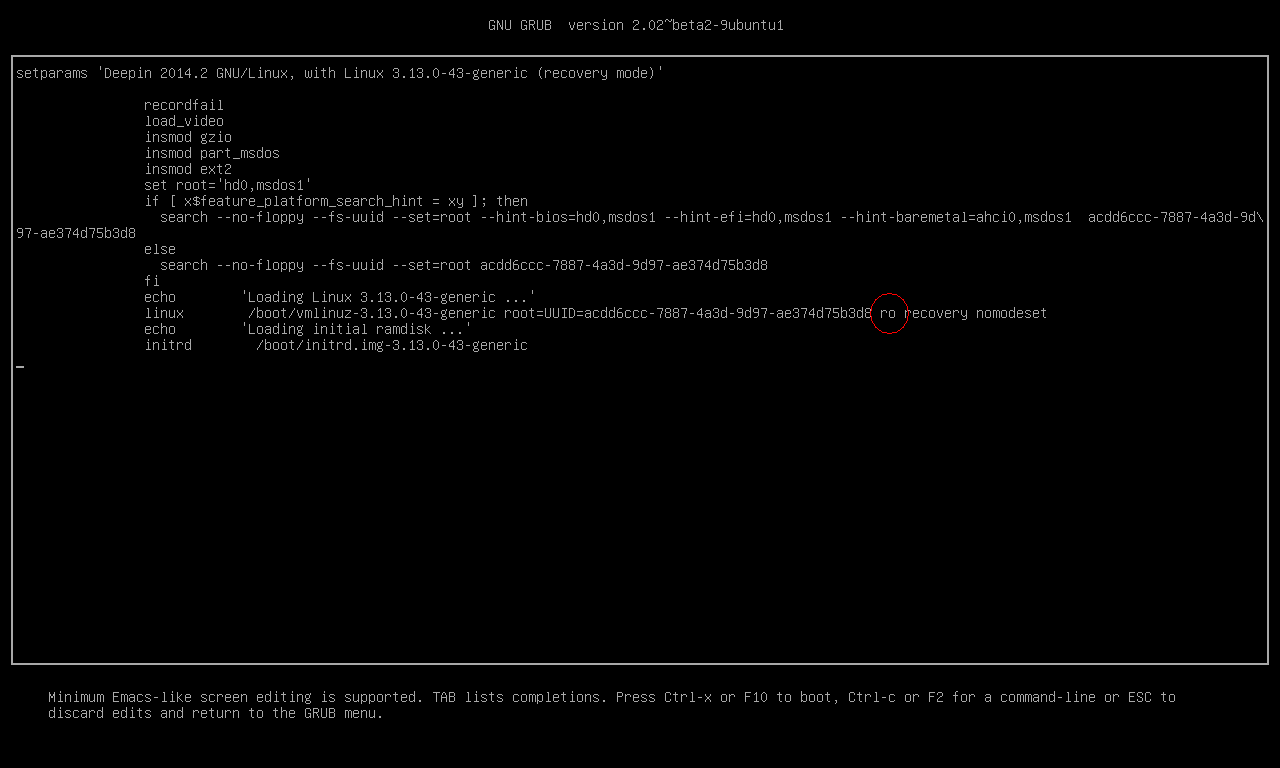Click the 'insmod ext2' line

pyautogui.click(x=188, y=169)
